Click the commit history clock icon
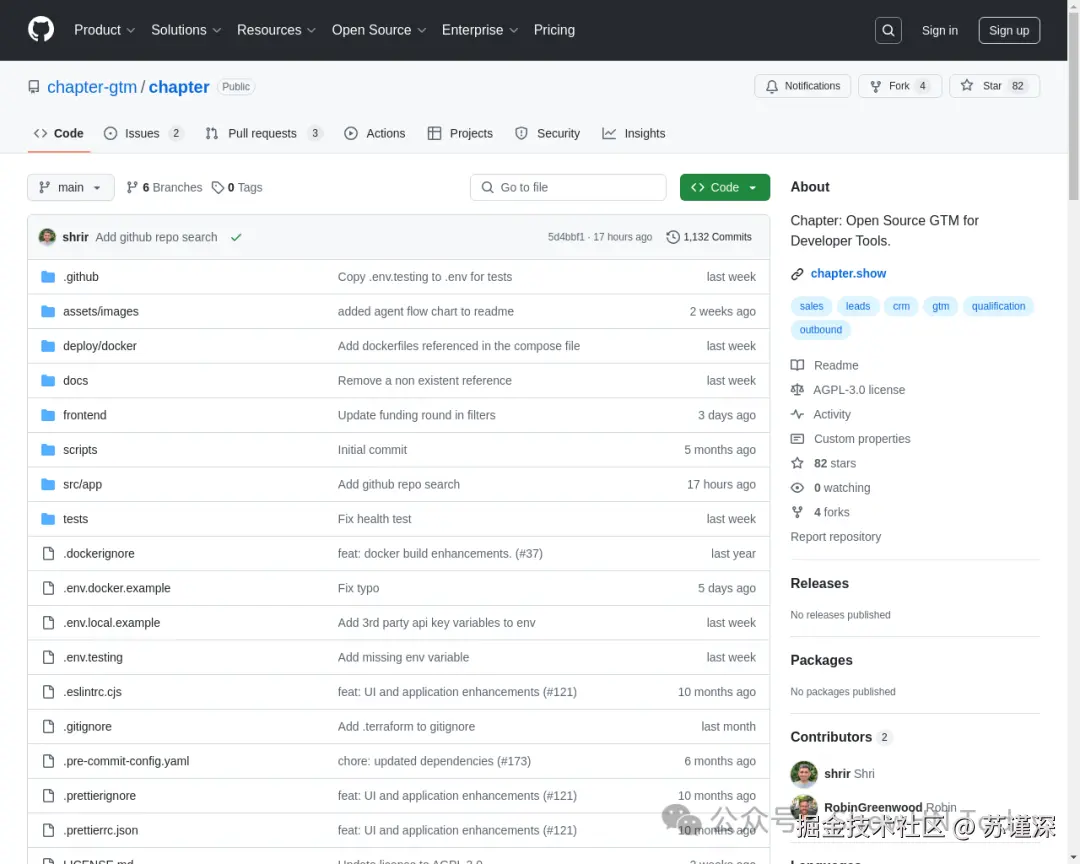Viewport: 1080px width, 864px height. [x=672, y=237]
